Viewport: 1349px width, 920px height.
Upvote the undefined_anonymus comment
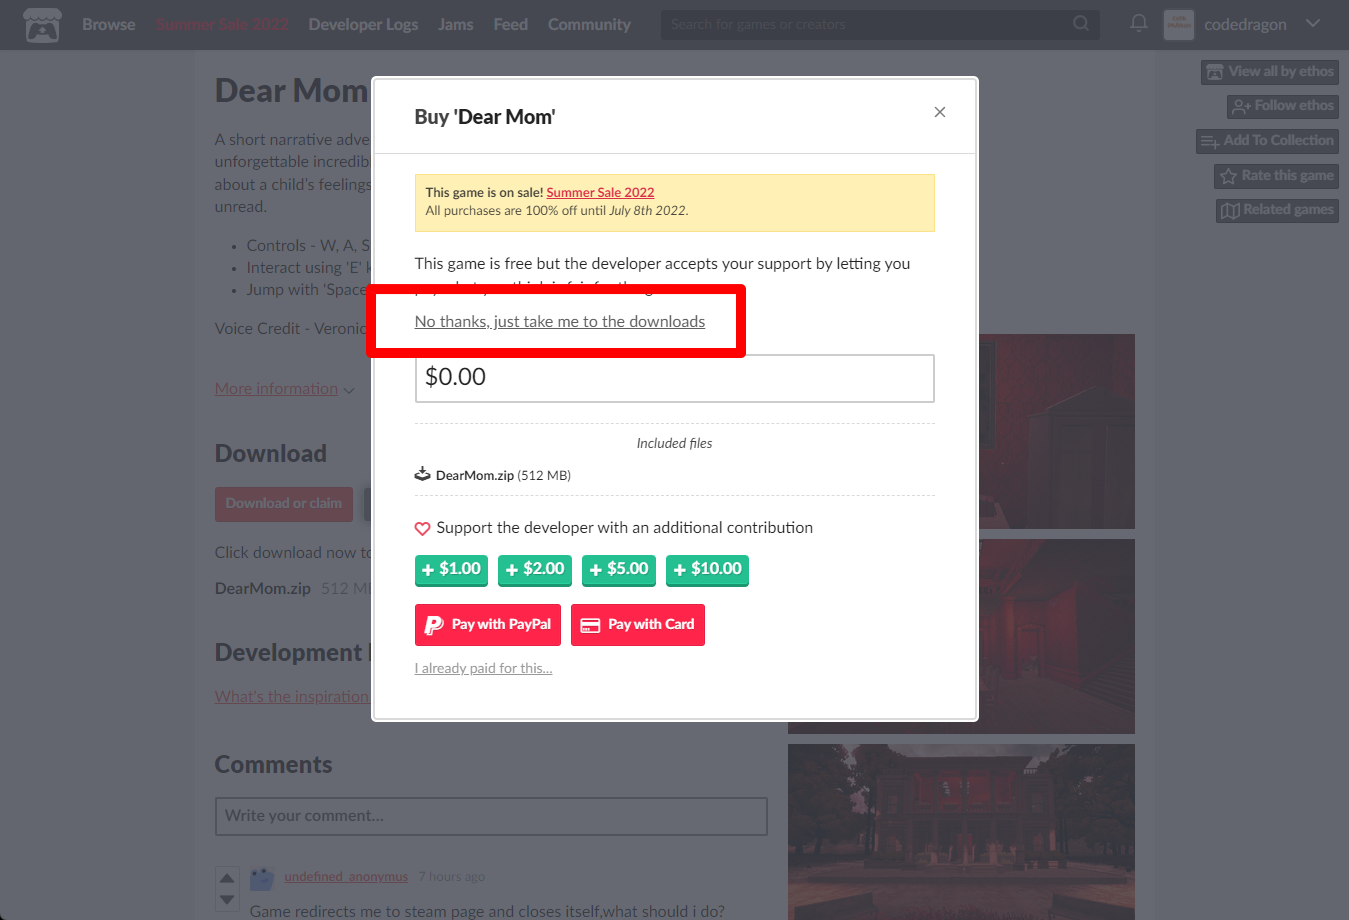[227, 878]
